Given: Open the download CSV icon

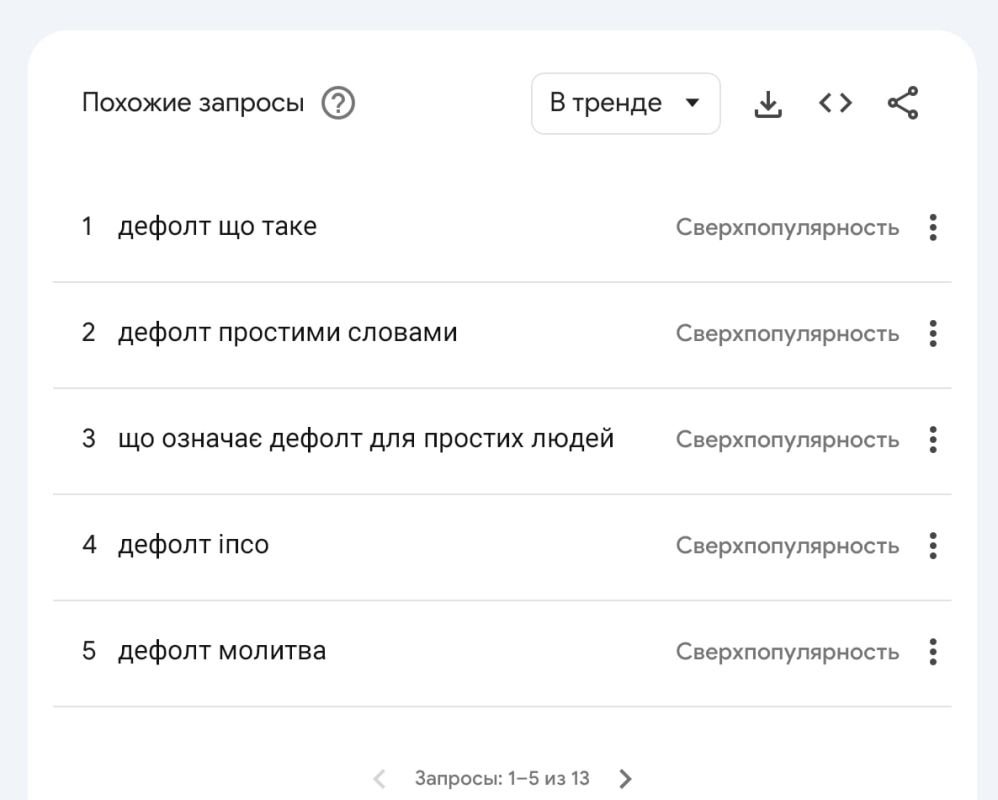Looking at the screenshot, I should (x=768, y=102).
